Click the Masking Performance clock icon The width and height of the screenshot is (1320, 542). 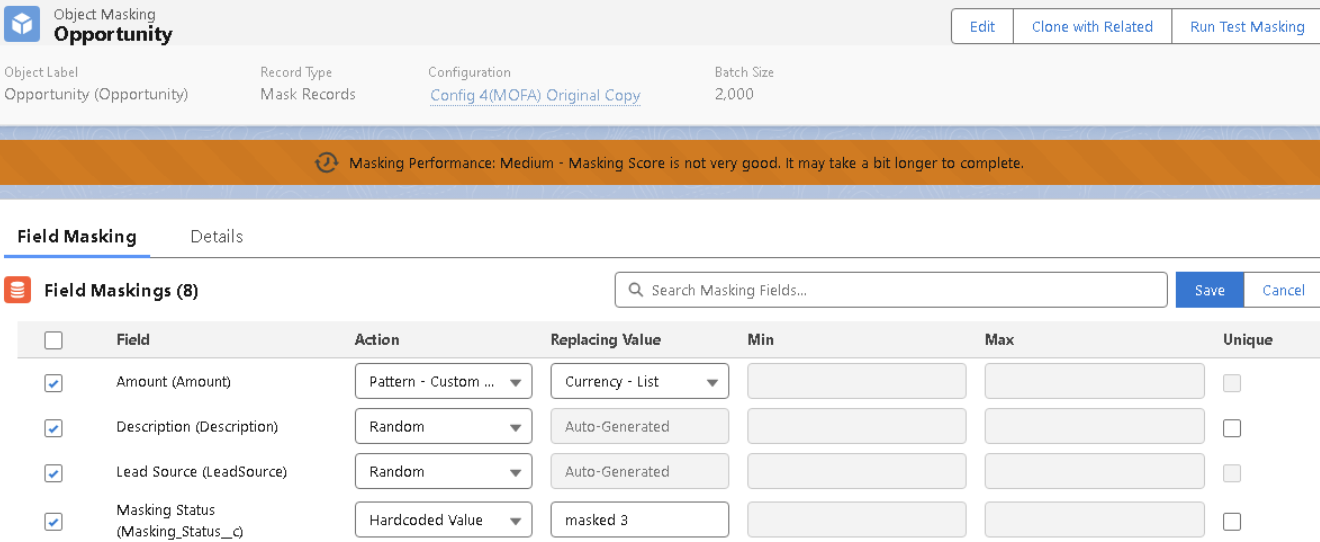[x=326, y=162]
